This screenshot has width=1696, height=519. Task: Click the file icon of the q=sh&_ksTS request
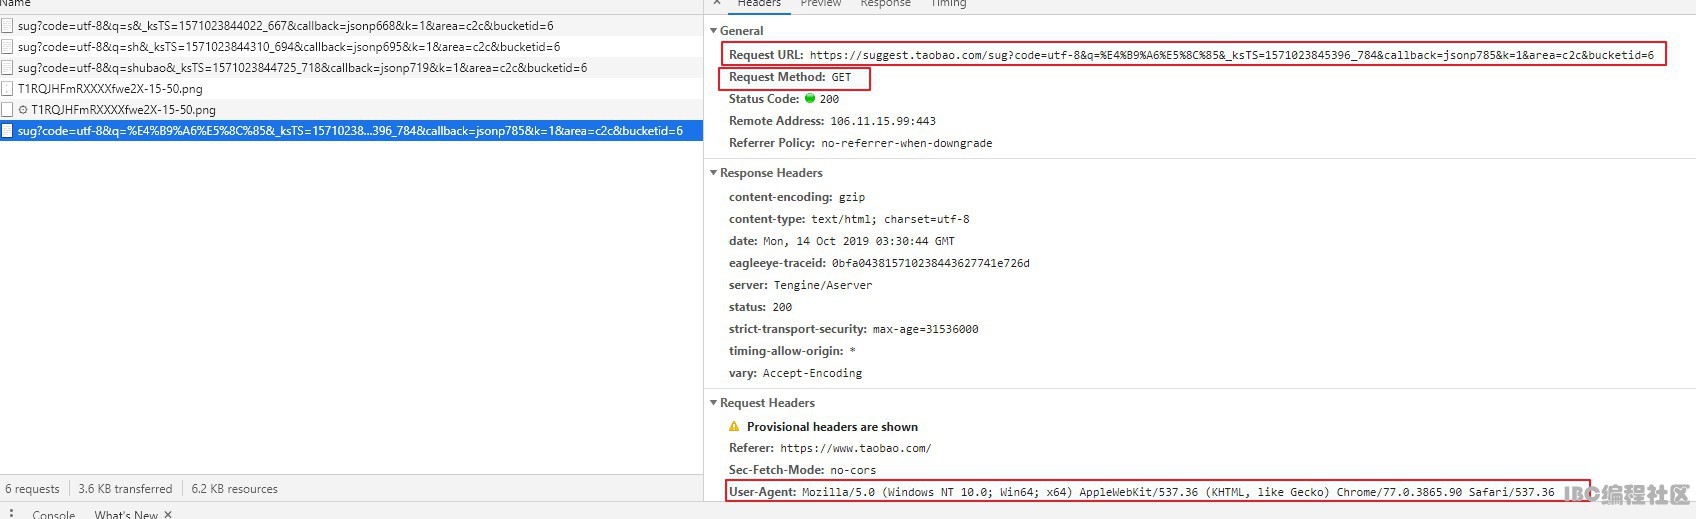[7, 47]
